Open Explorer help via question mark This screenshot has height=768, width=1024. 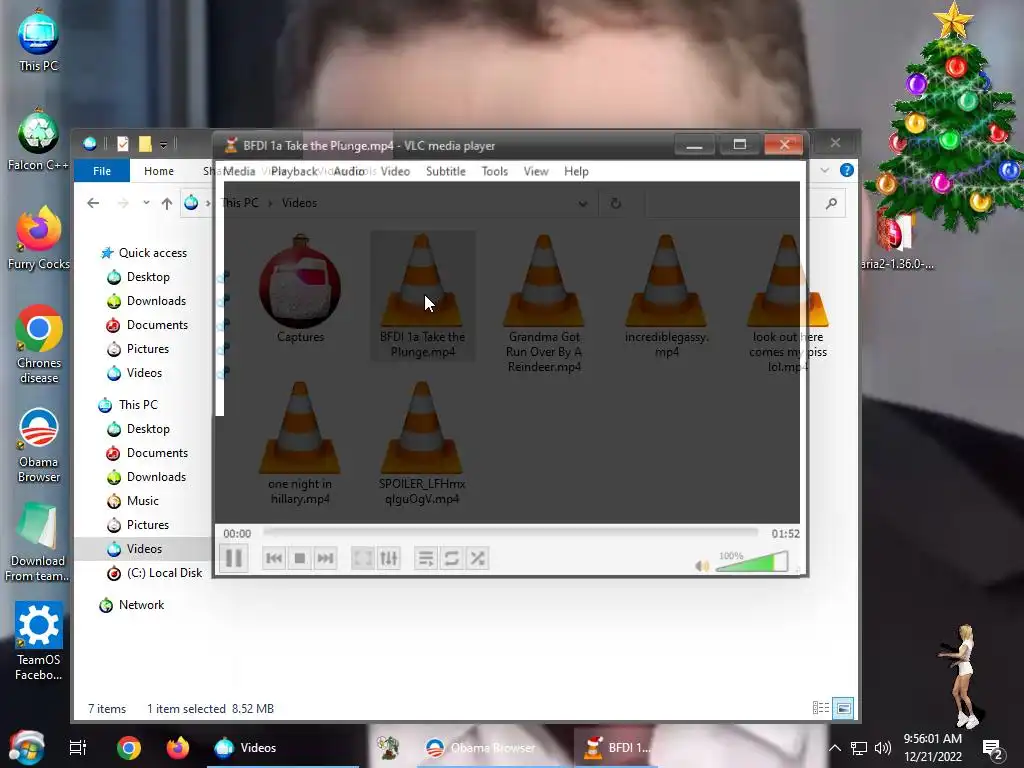[846, 170]
